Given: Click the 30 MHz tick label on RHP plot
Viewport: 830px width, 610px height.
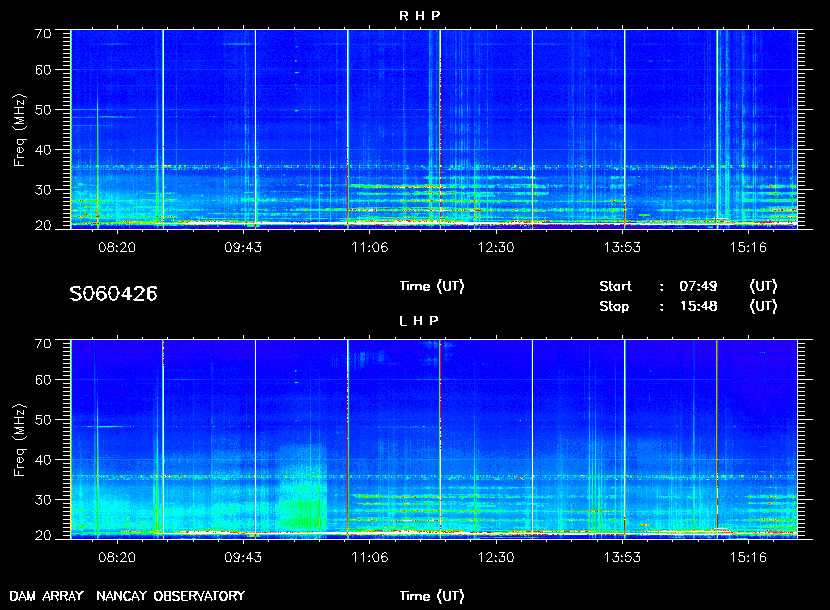Looking at the screenshot, I should [x=43, y=190].
